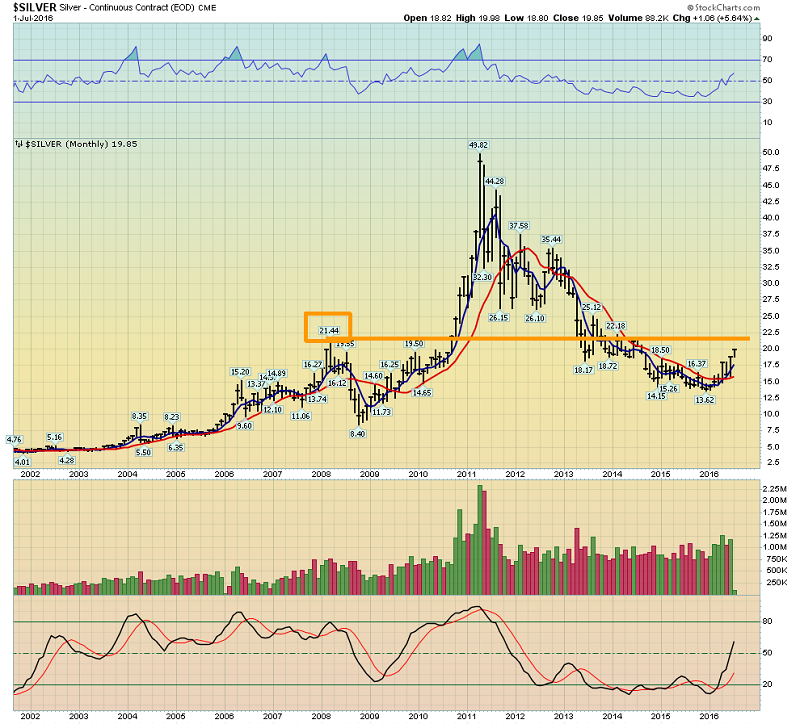Click the 5.16 price label

[x=55, y=437]
